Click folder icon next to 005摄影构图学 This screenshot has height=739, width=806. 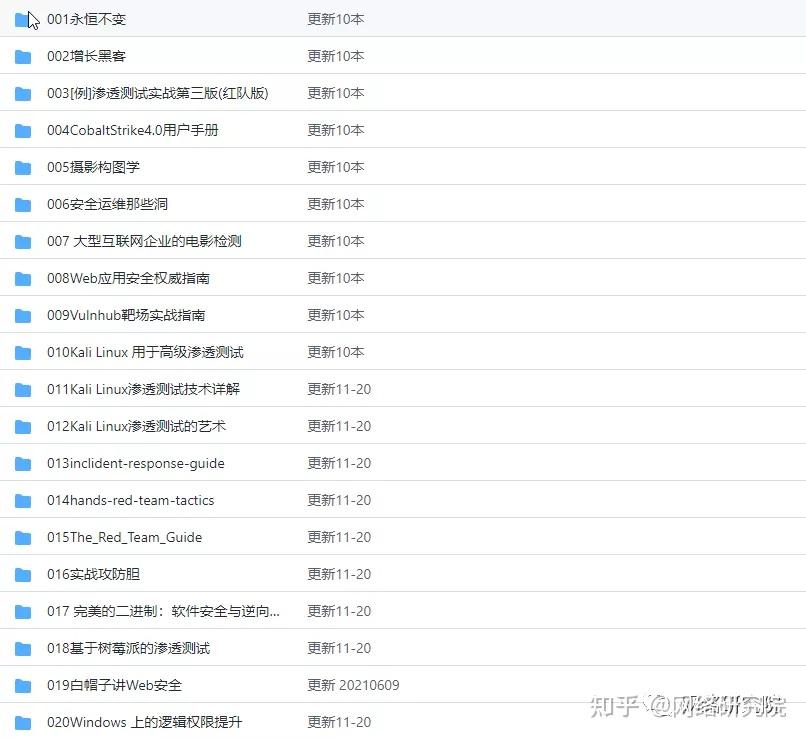pyautogui.click(x=23, y=168)
